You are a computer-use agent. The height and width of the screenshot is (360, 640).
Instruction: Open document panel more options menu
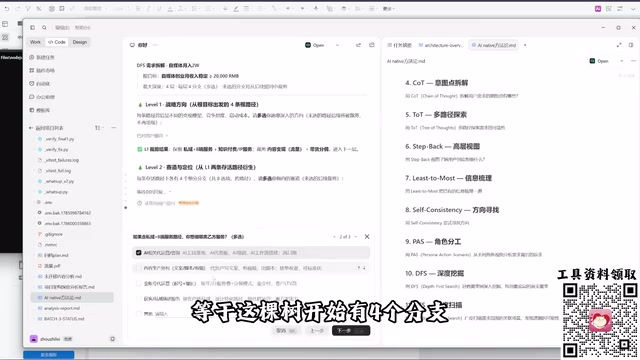(633, 61)
